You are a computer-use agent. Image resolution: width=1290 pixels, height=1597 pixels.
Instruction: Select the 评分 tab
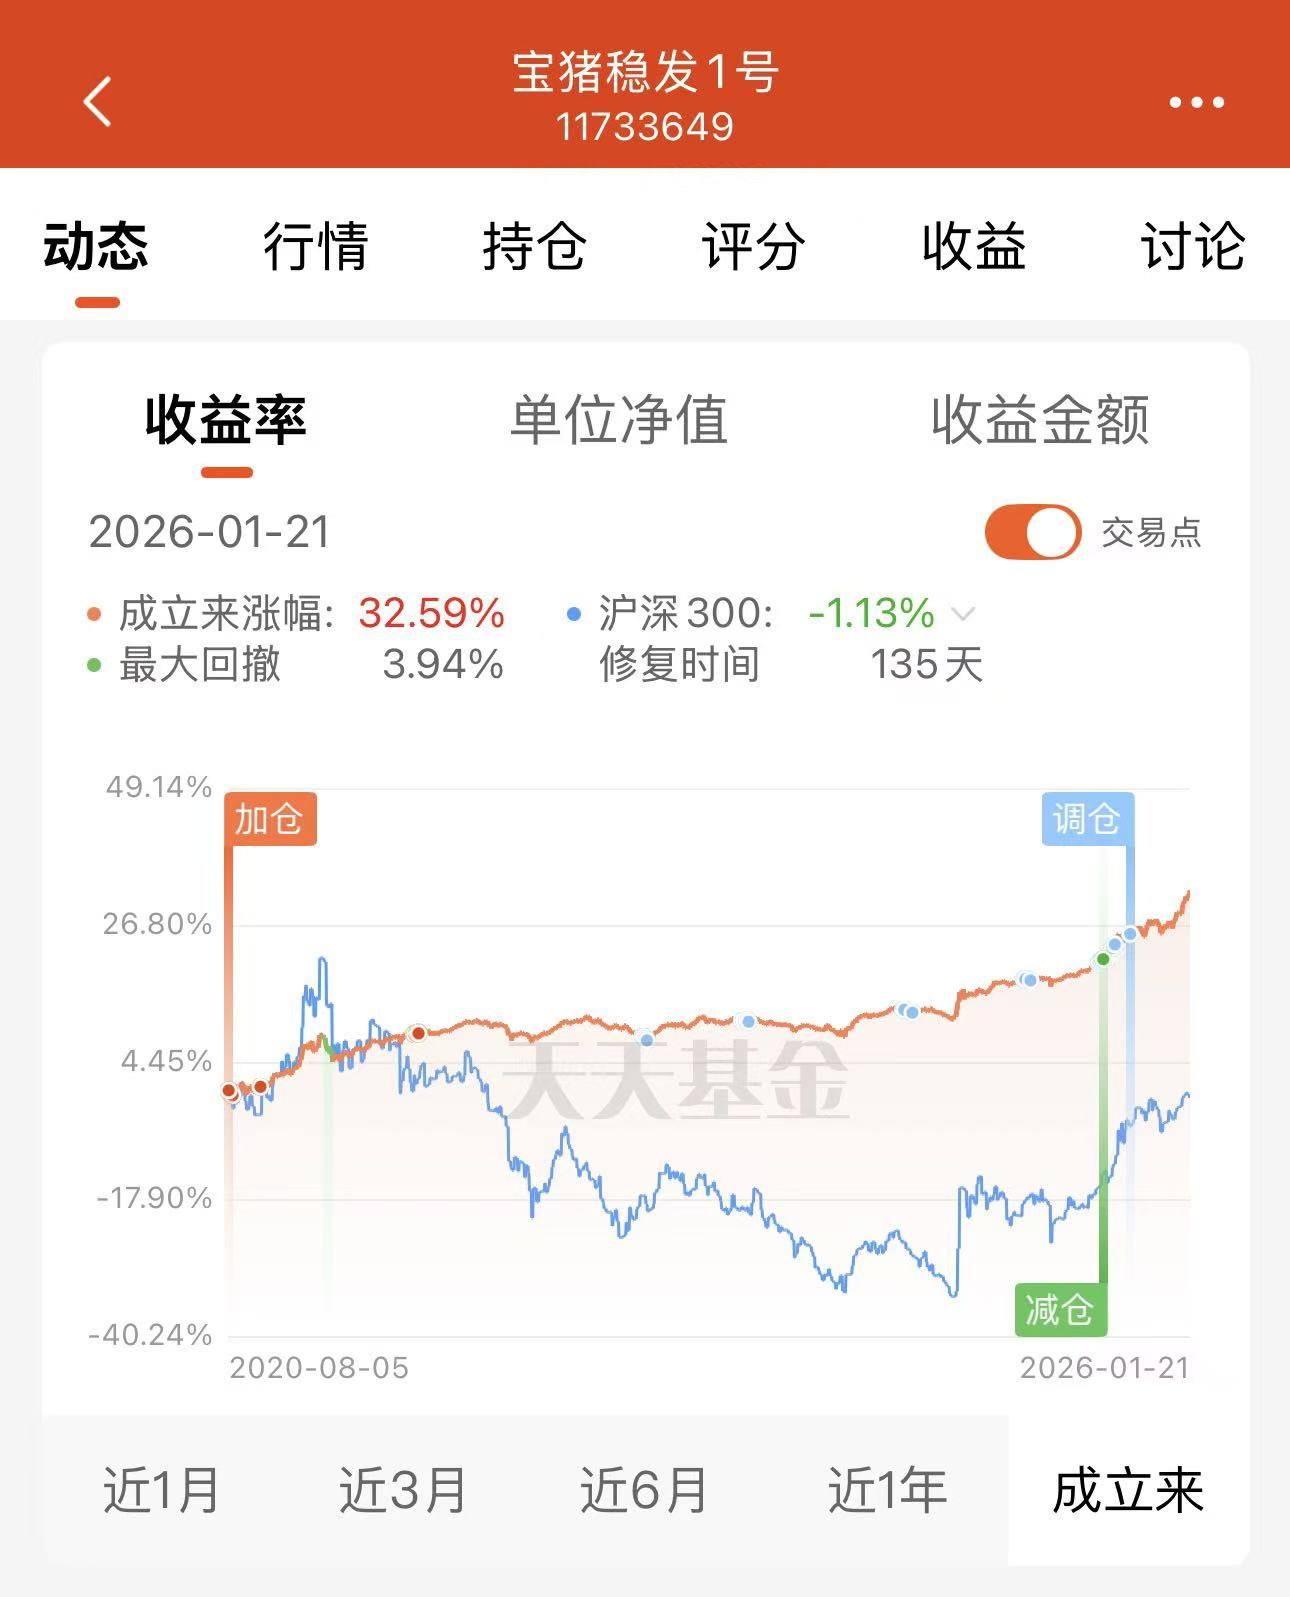(x=753, y=247)
